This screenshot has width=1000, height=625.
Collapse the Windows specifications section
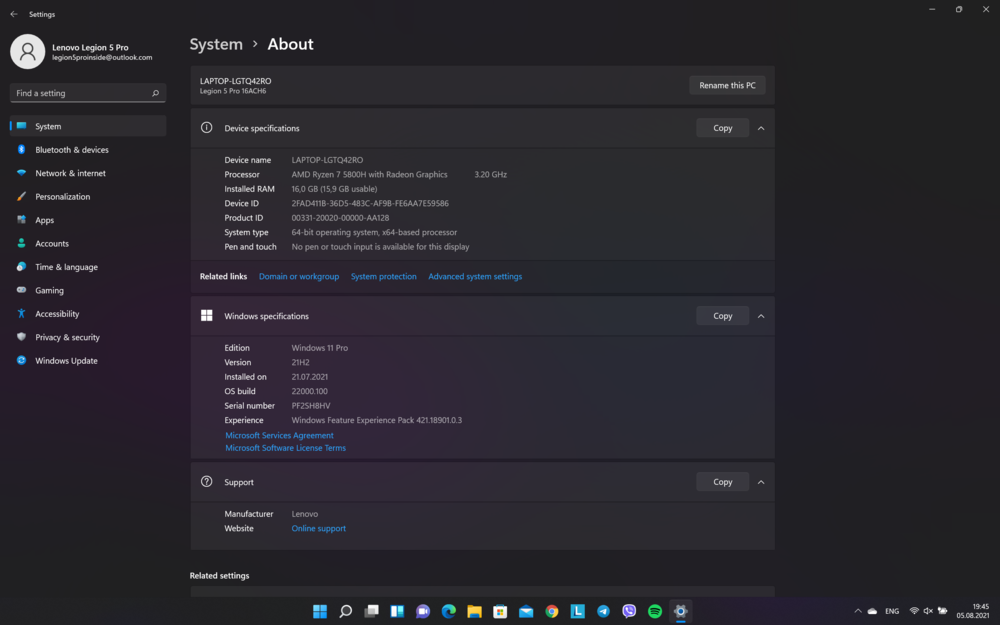[761, 316]
